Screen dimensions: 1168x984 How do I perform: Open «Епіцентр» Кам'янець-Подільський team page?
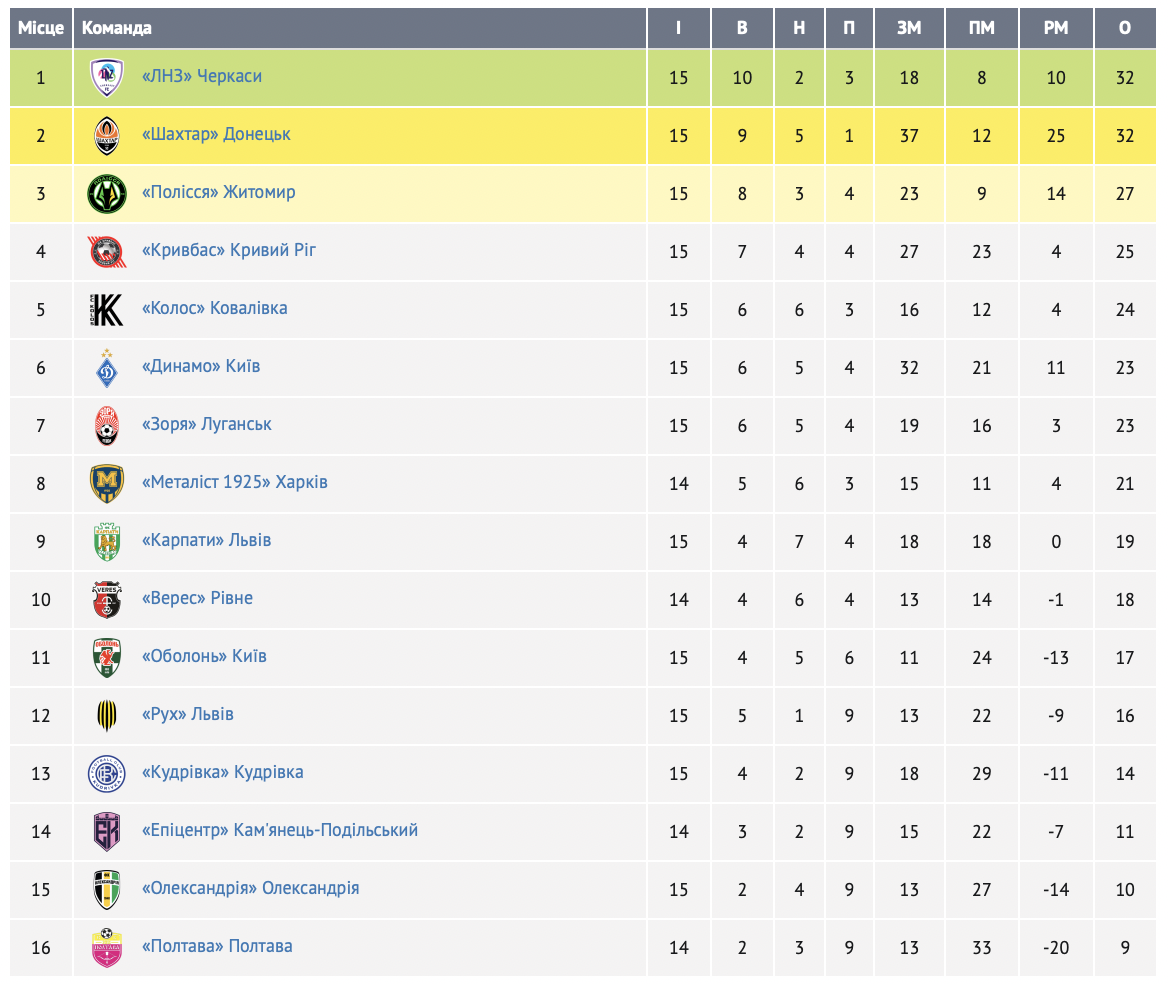point(280,830)
